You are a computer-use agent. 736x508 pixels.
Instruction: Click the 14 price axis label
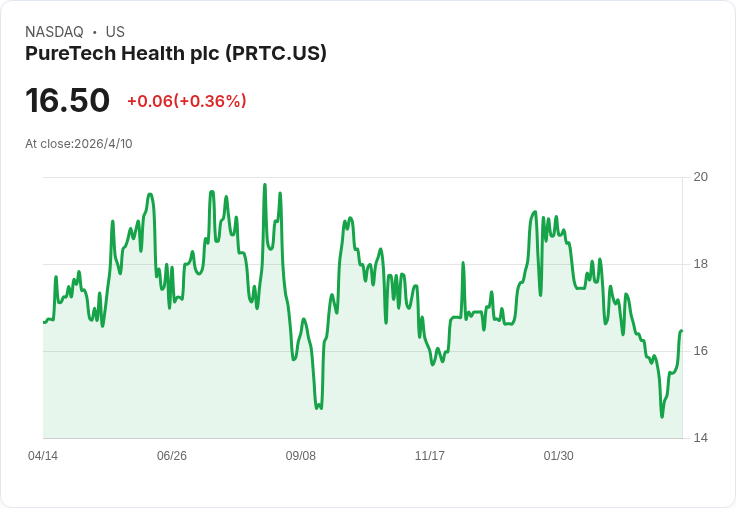point(701,438)
